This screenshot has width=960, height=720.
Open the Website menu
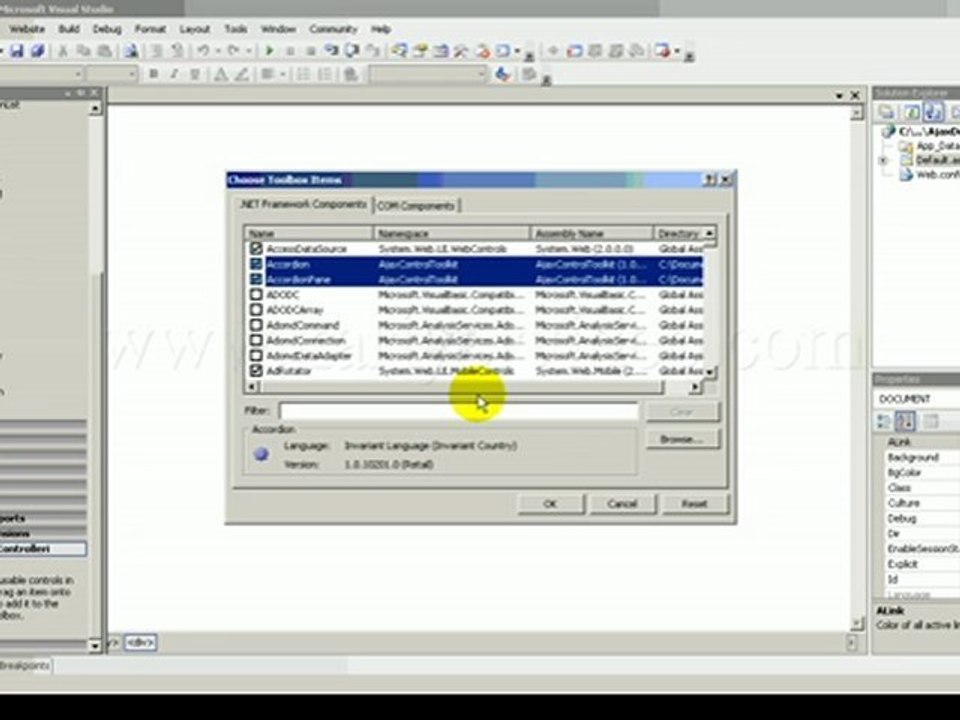tap(27, 29)
